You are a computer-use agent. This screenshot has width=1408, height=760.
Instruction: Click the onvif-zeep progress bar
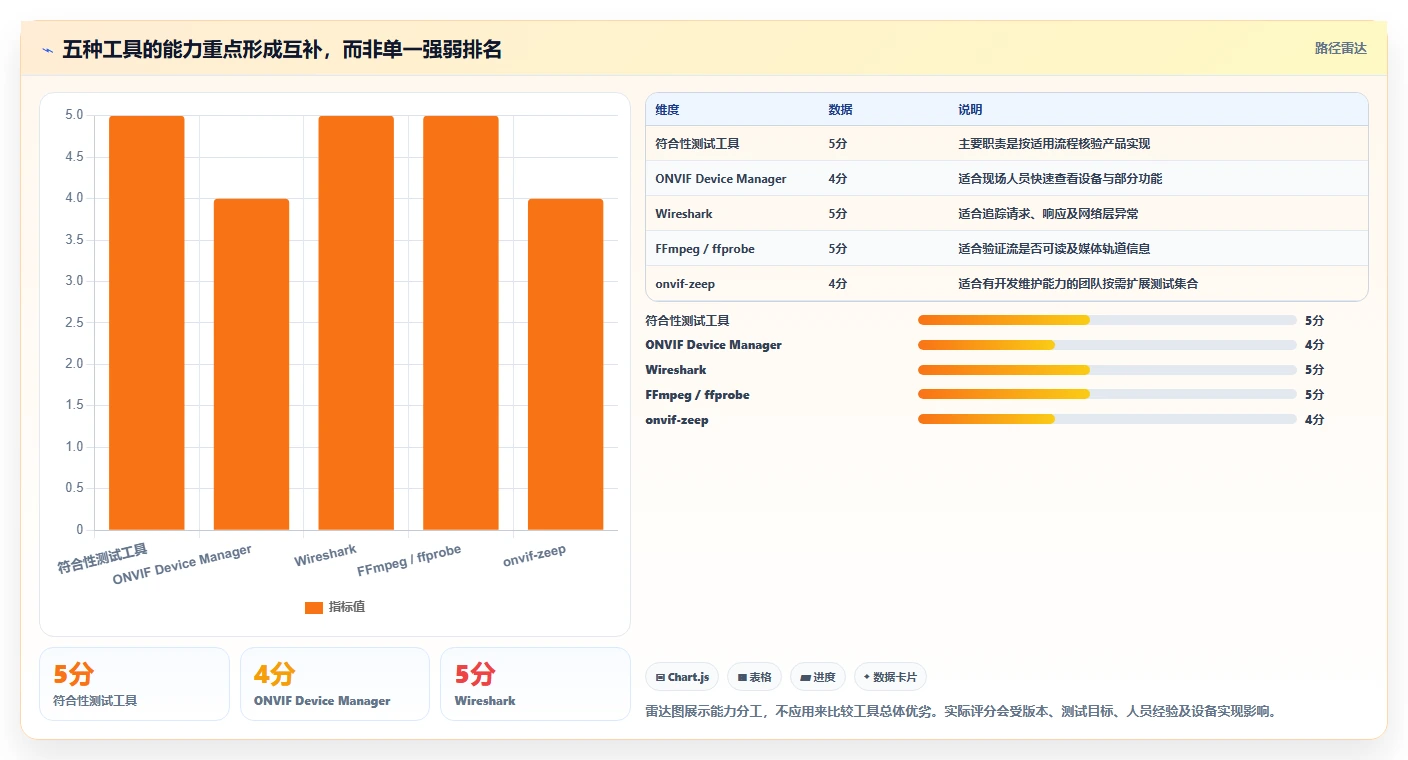click(1107, 420)
